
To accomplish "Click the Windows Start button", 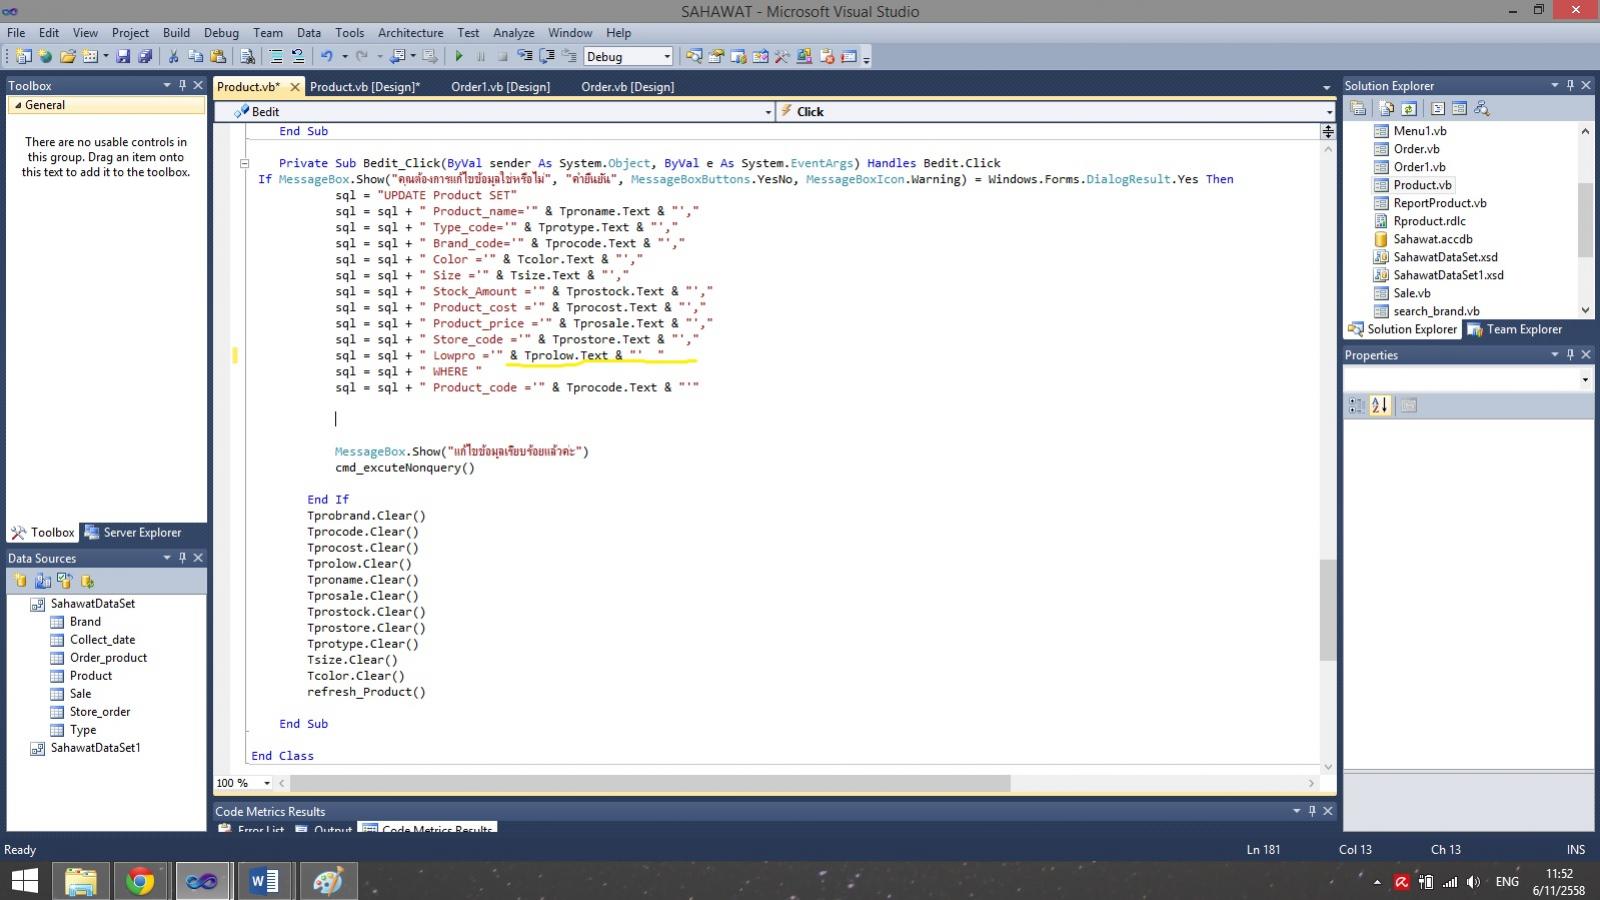I will pyautogui.click(x=24, y=881).
